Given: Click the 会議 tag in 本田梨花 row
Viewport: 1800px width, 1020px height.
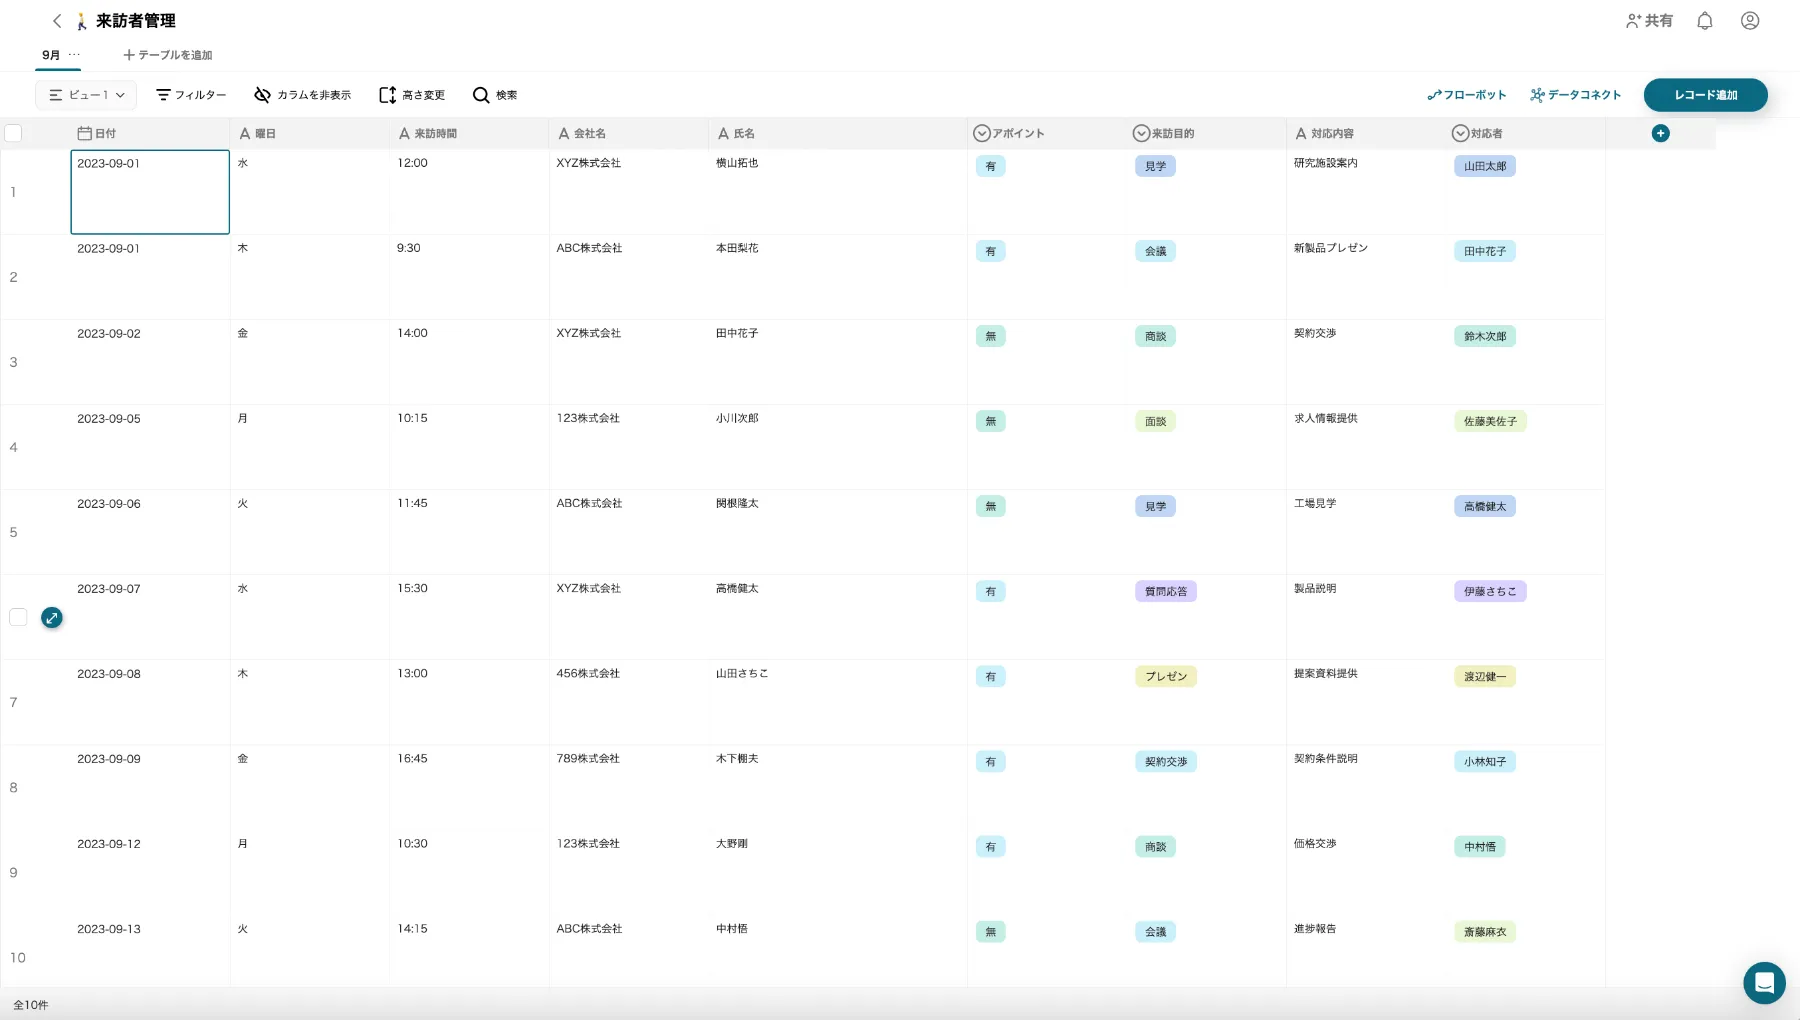Looking at the screenshot, I should tap(1155, 251).
